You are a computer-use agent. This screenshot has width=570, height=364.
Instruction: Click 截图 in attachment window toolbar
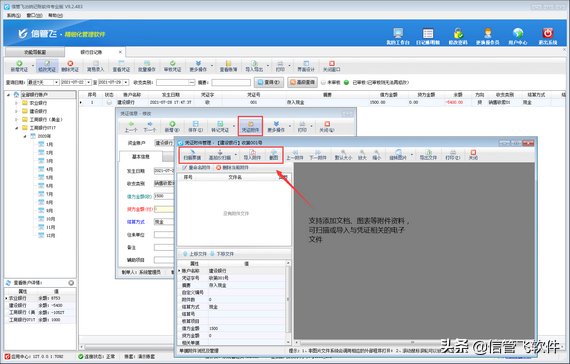click(273, 155)
